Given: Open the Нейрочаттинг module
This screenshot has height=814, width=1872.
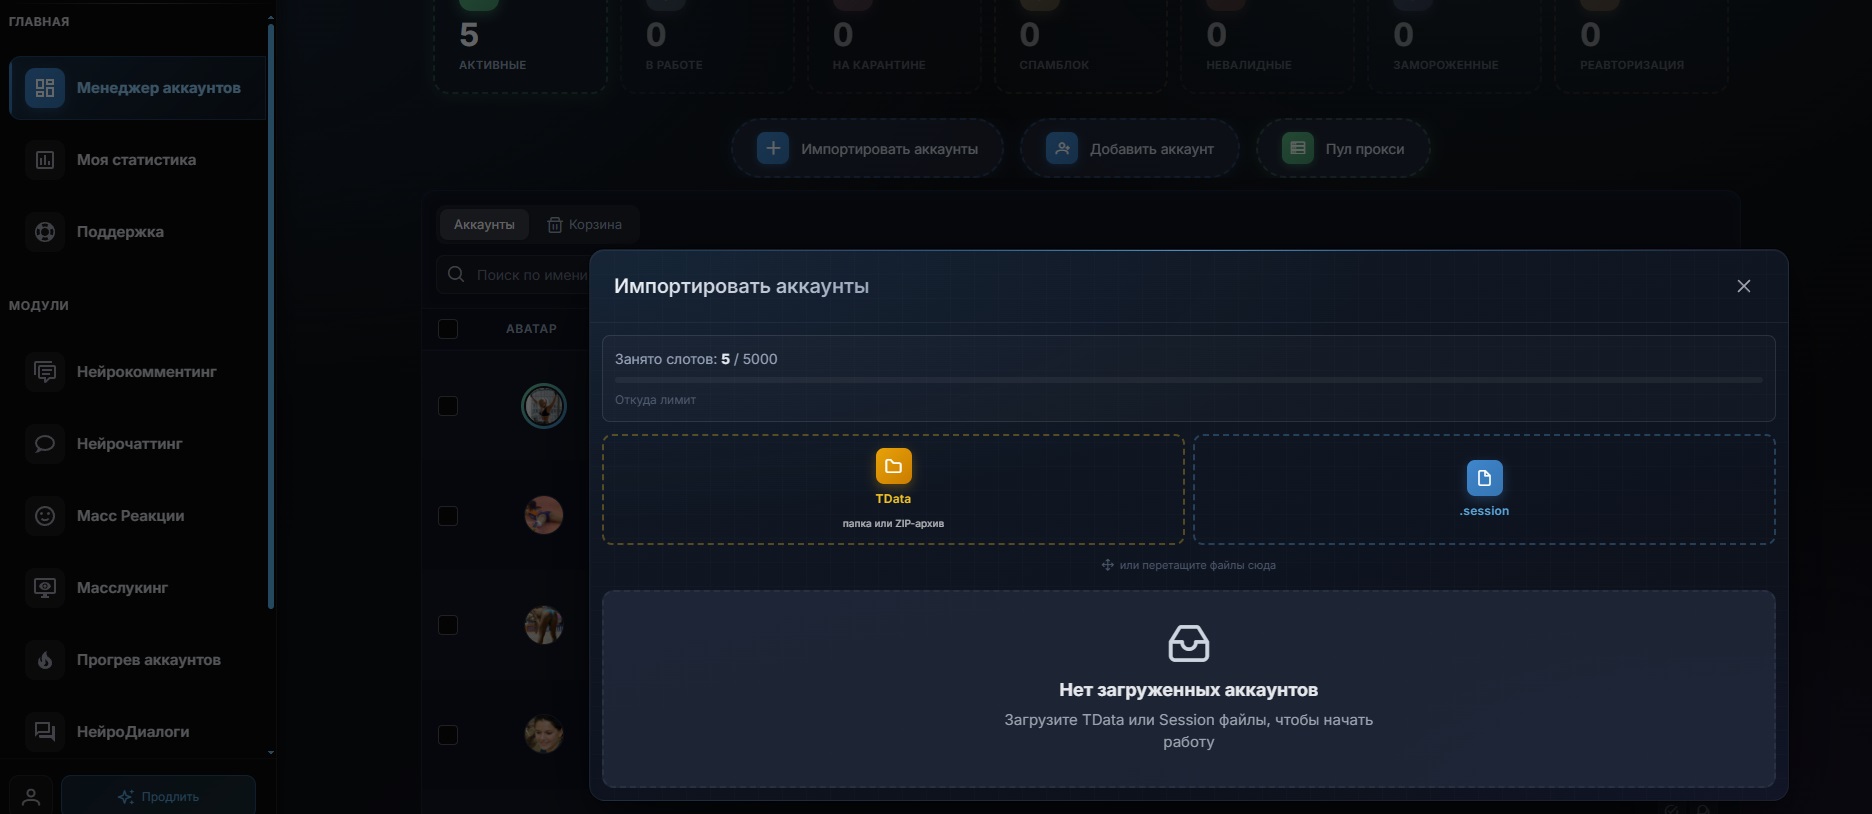Looking at the screenshot, I should tap(137, 444).
